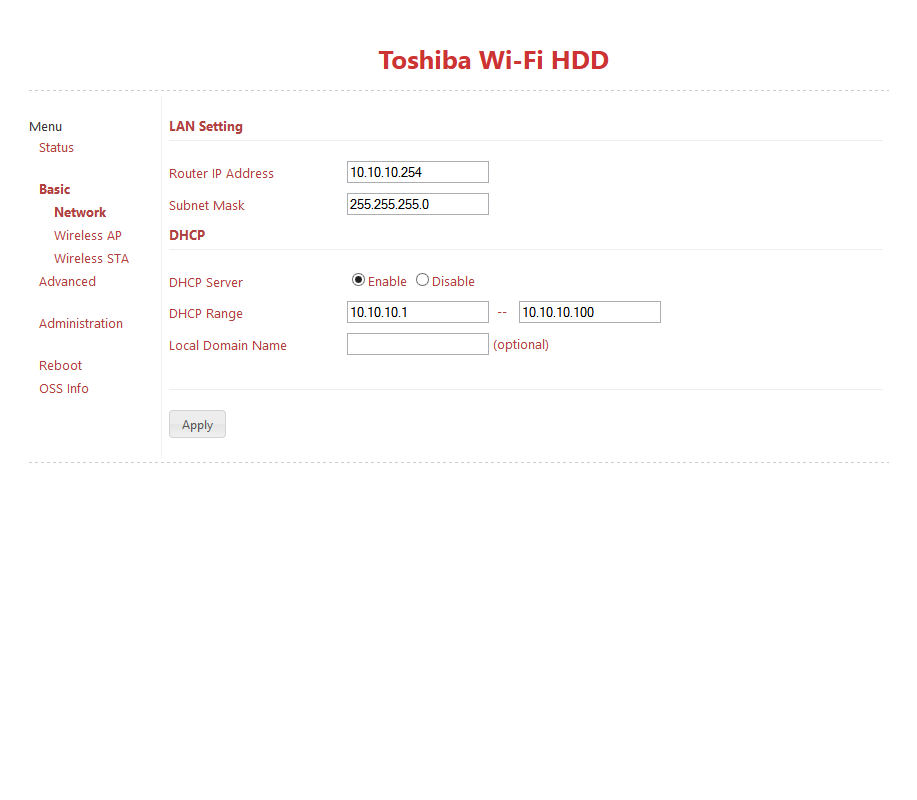Open the Administration page

tap(81, 323)
